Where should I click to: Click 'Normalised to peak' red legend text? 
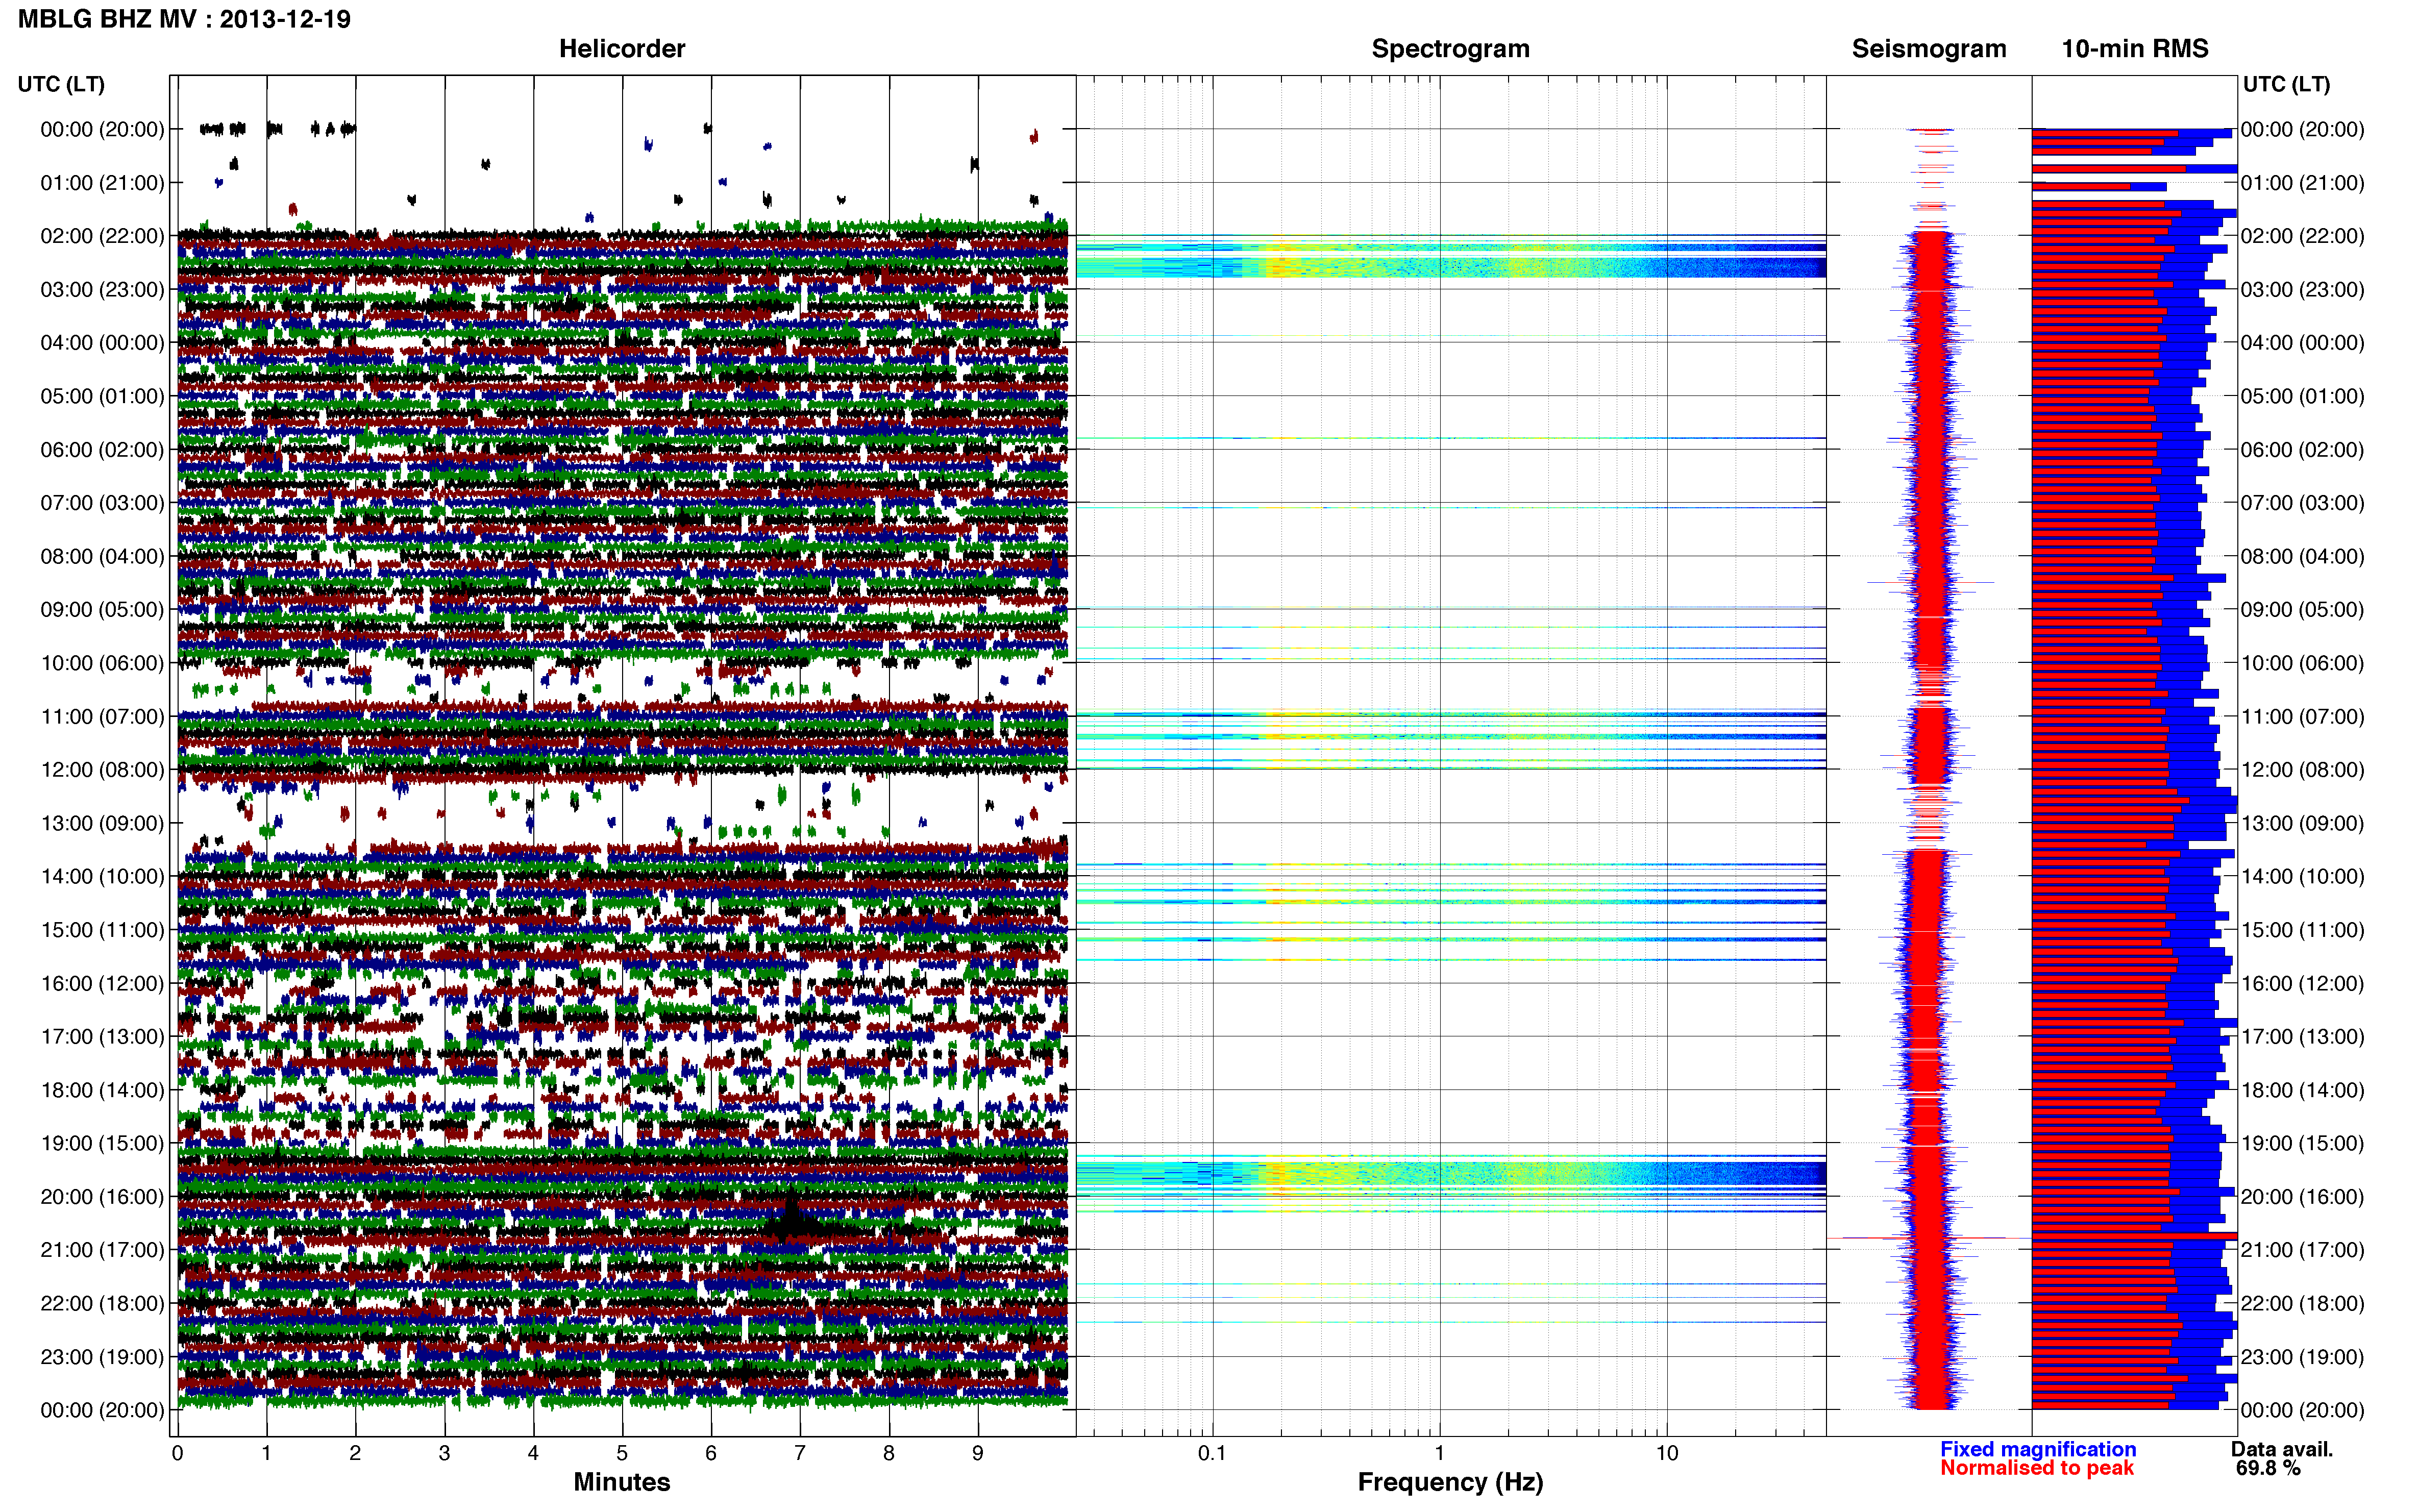[2037, 1468]
